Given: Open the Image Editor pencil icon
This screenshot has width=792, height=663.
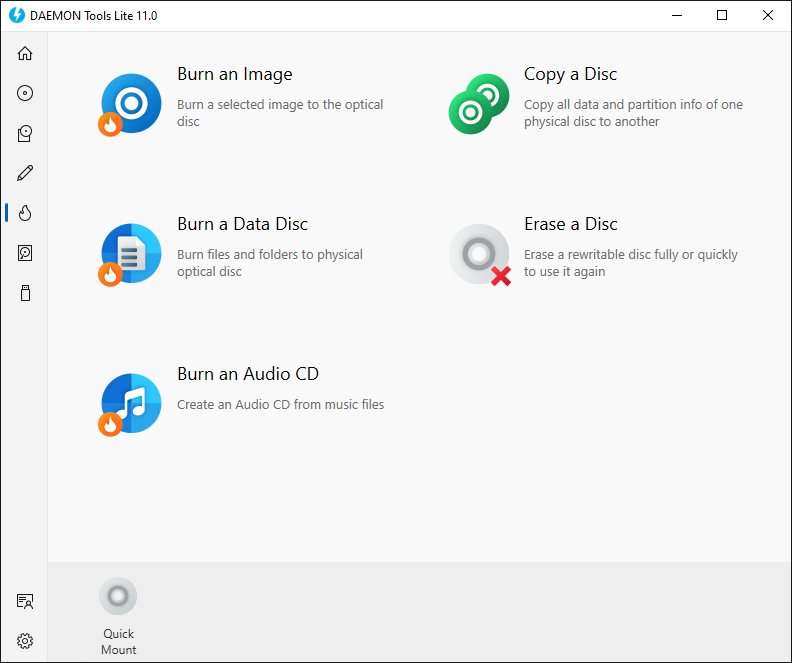Looking at the screenshot, I should pos(25,173).
